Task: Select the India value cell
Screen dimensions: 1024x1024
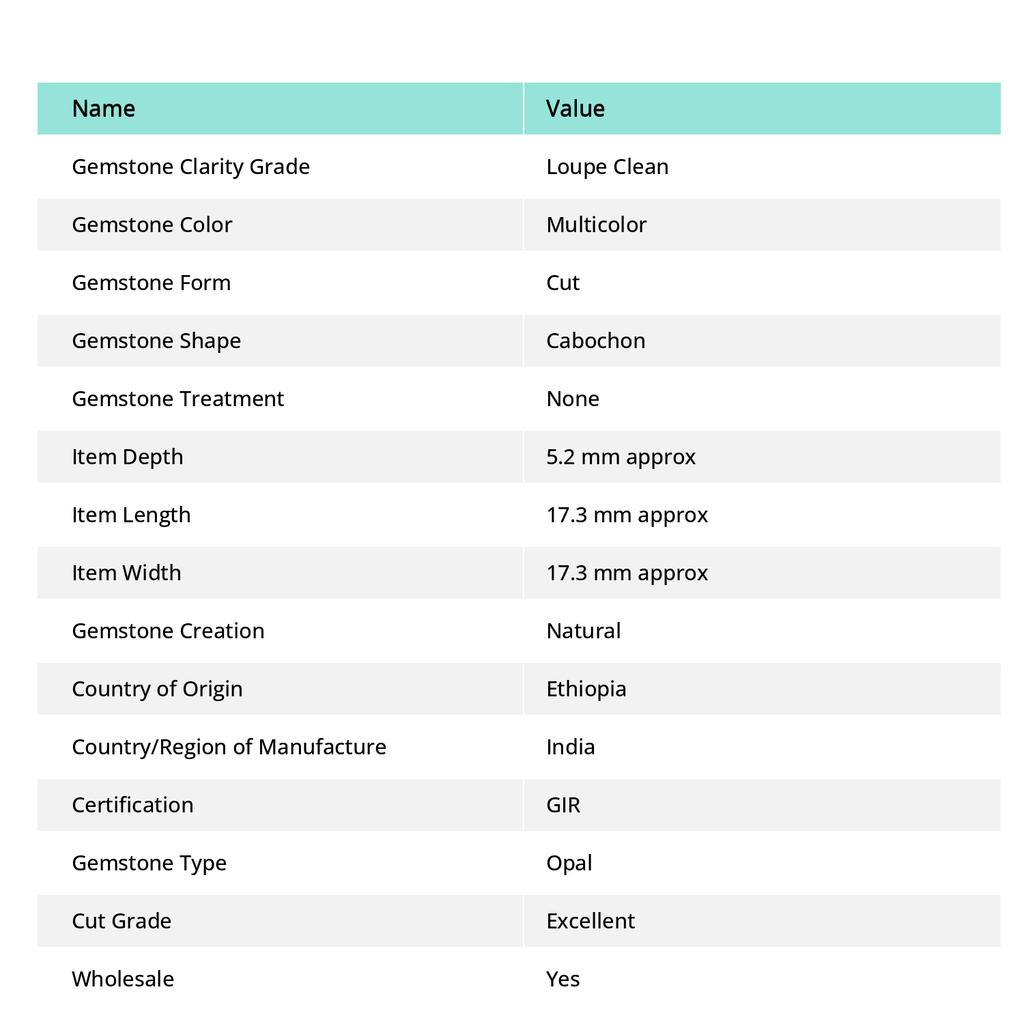Action: (761, 747)
